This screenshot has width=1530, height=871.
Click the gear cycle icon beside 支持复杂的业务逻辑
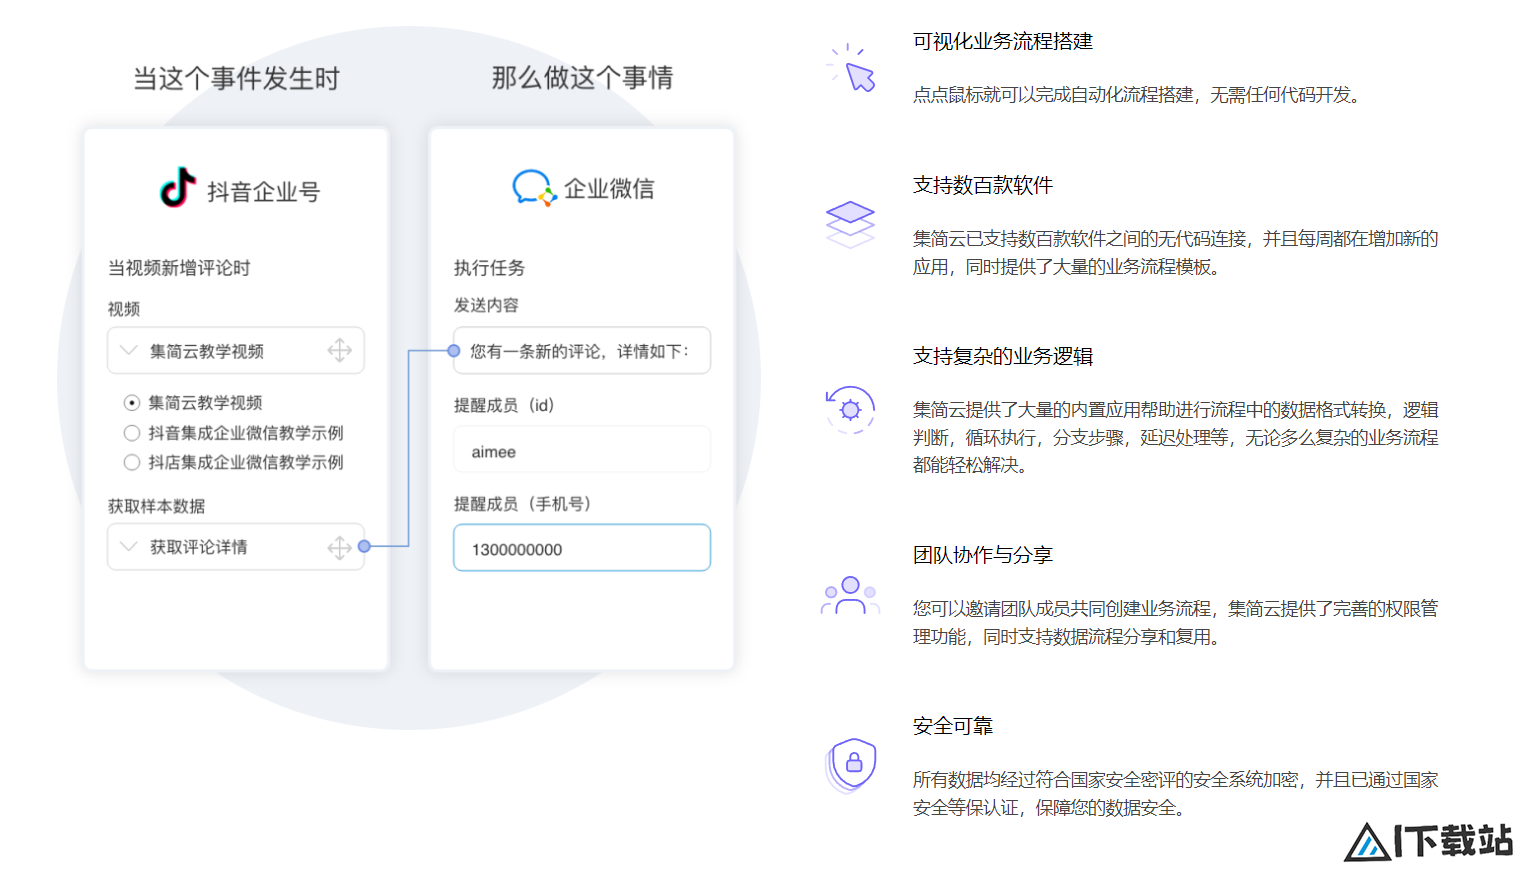(850, 410)
